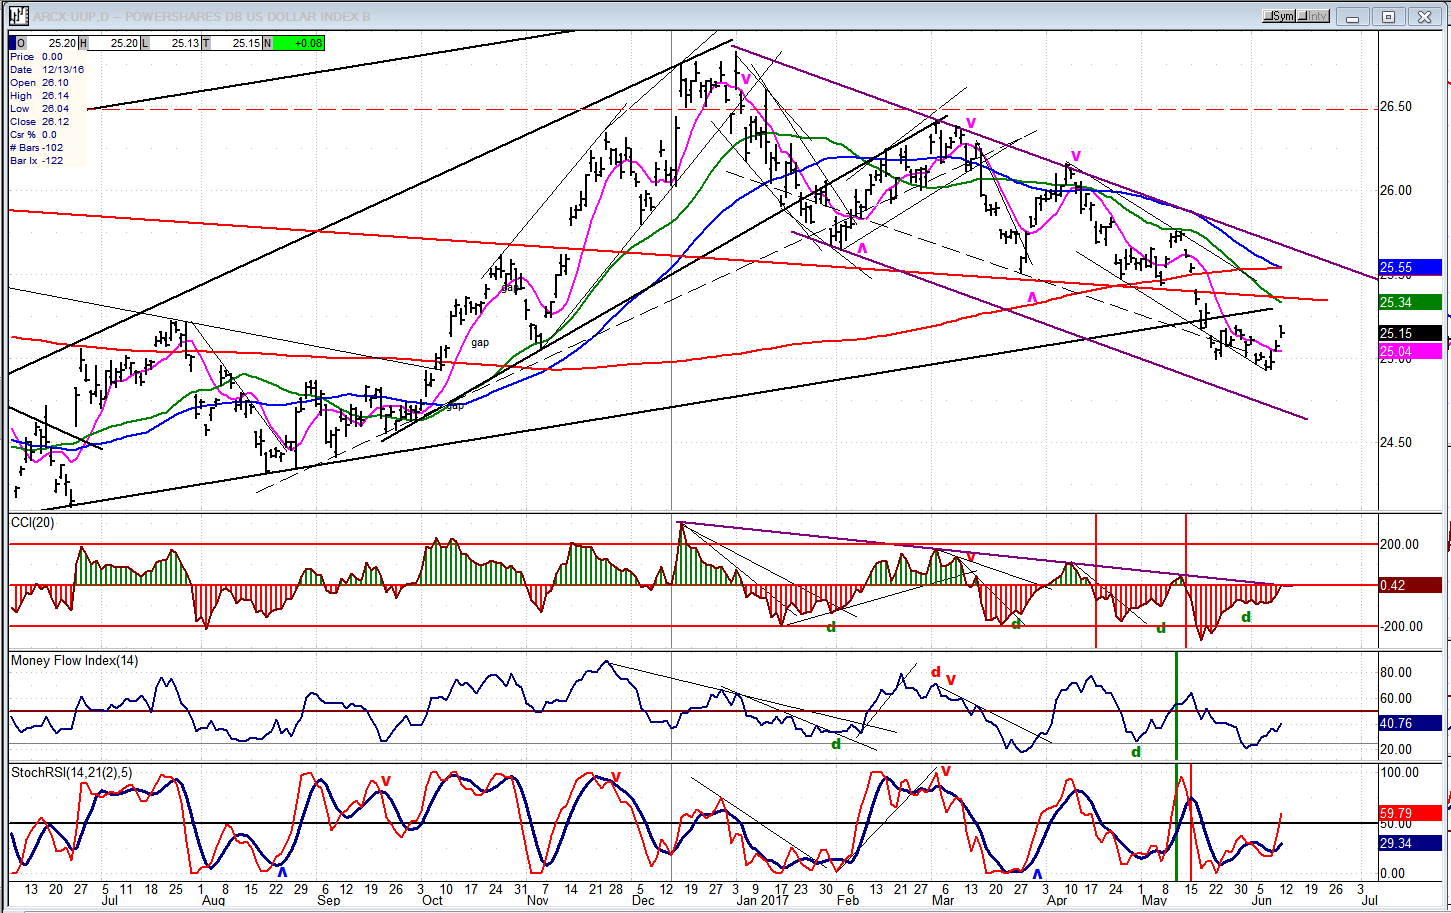Viewport: 1451px width, 913px height.
Task: Select the StochRSI(14,21(2),5) indicator label
Action: [x=71, y=773]
